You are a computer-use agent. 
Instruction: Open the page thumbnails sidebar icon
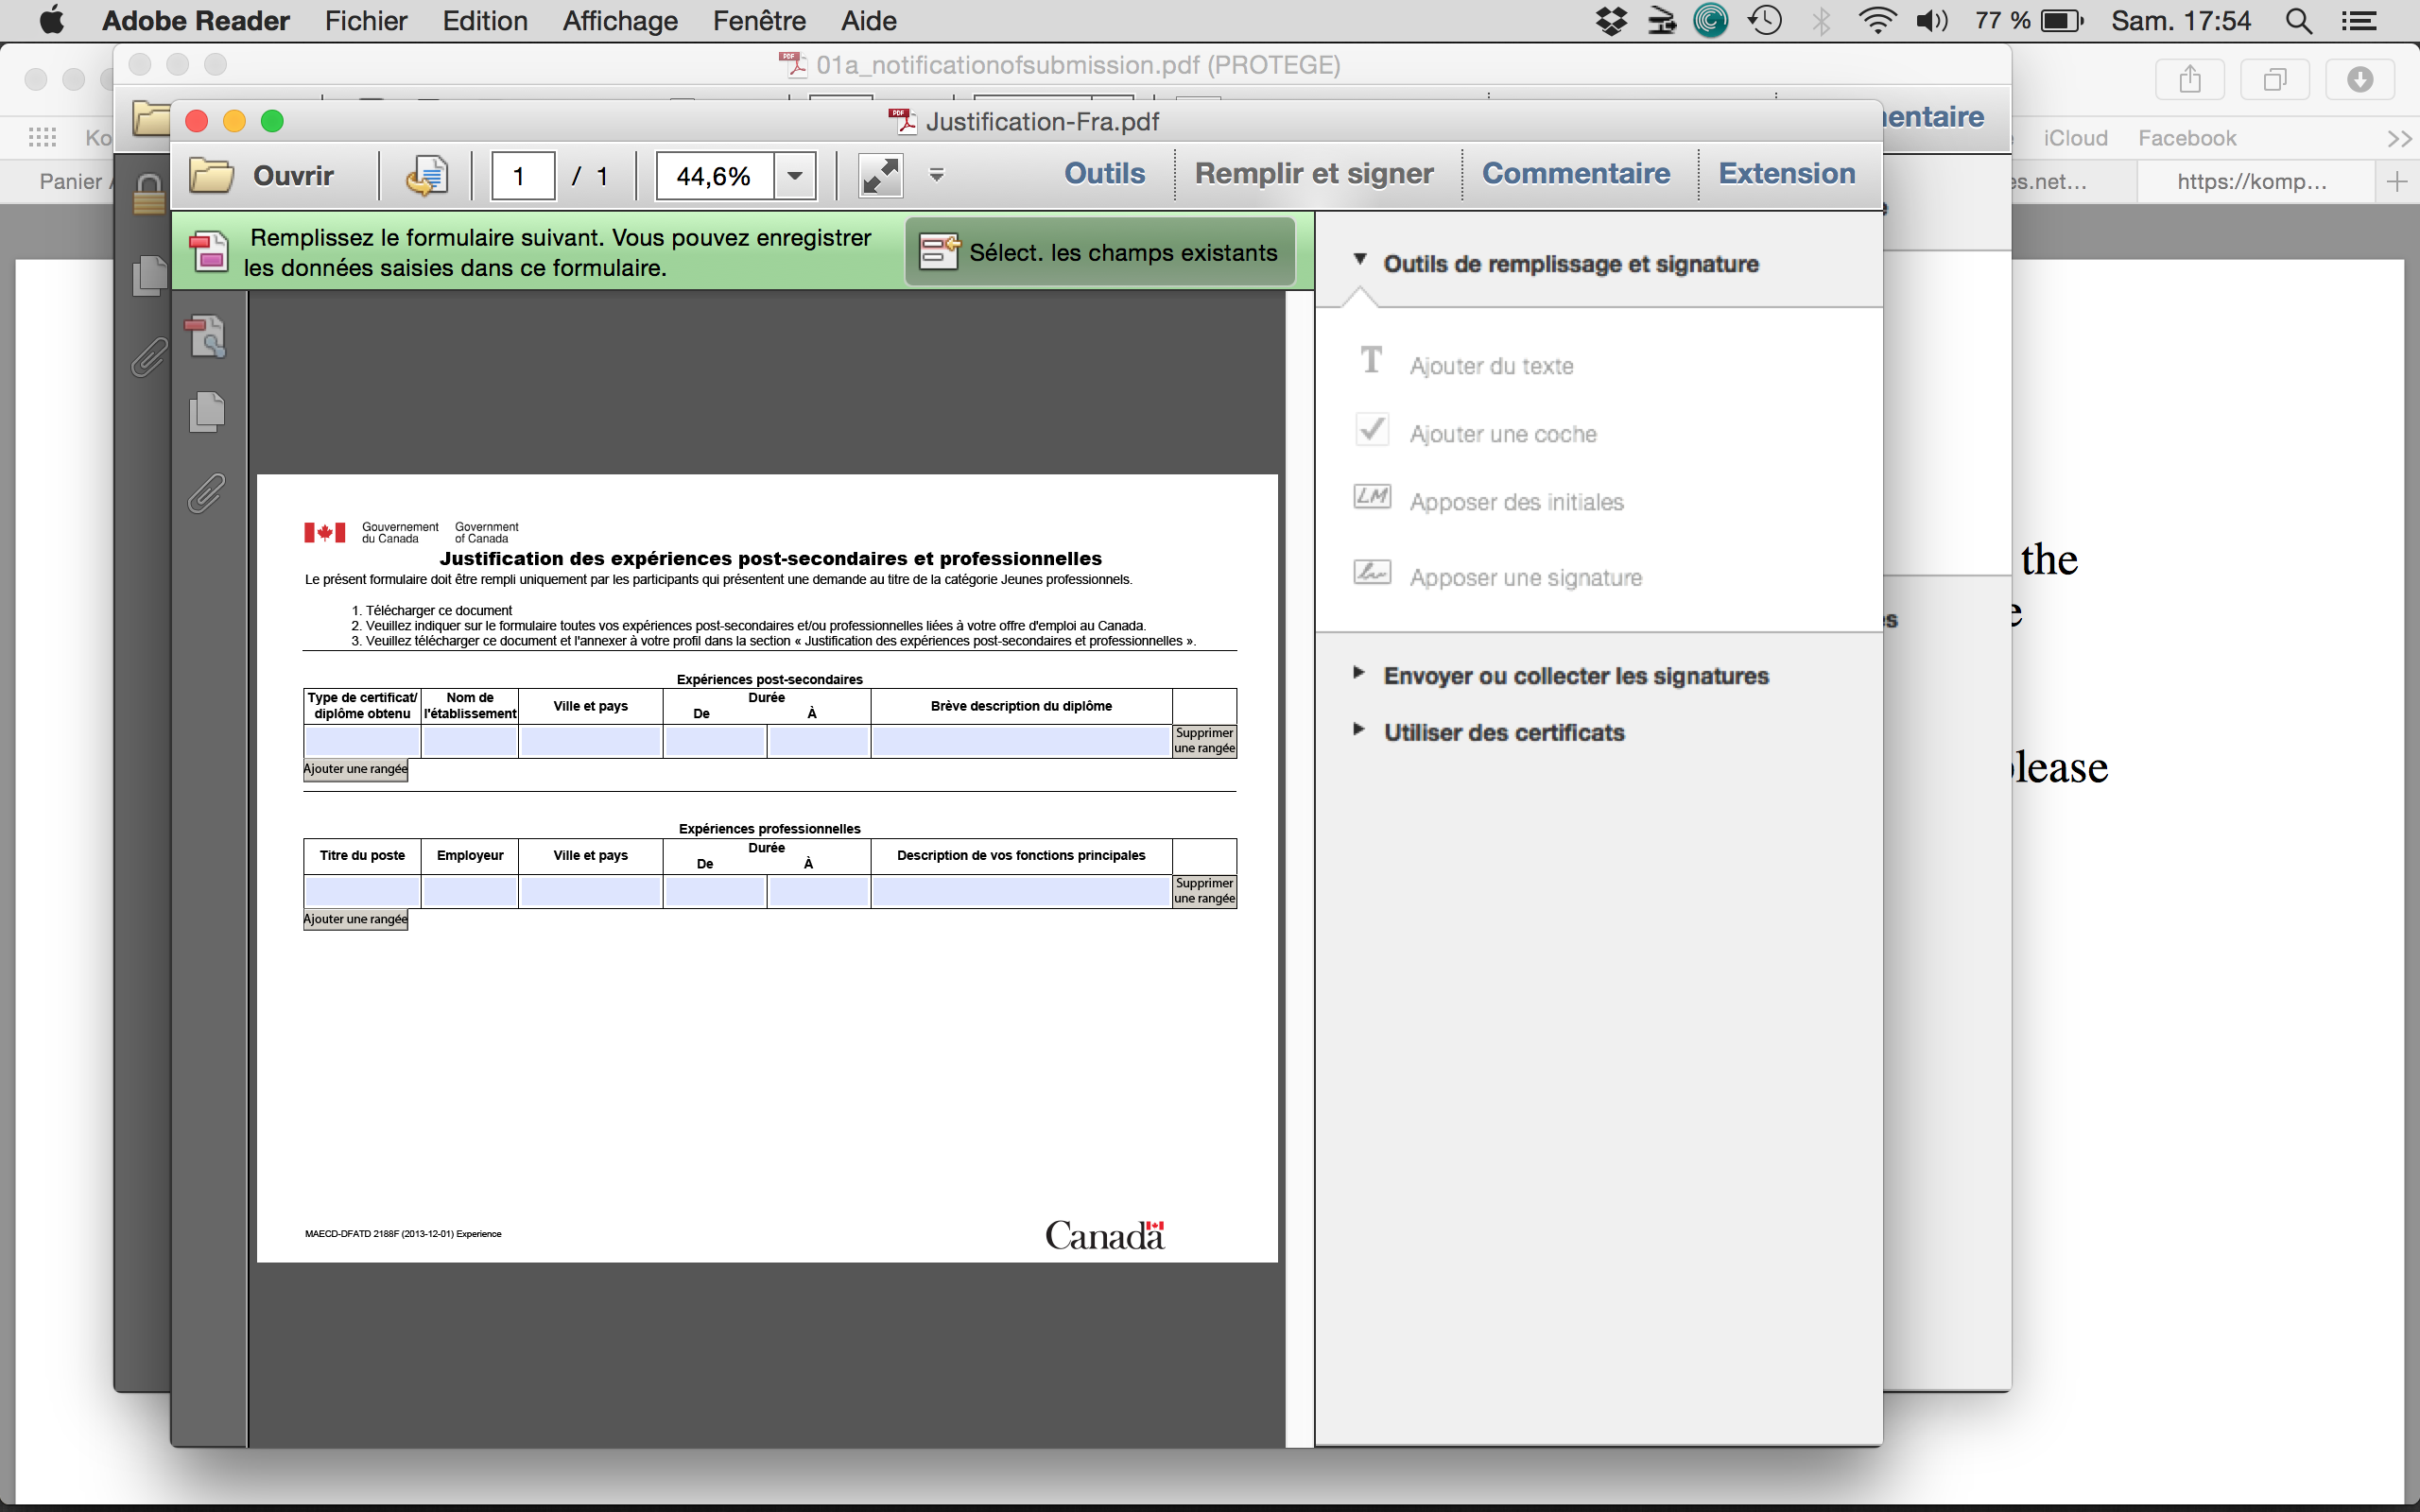pos(206,412)
